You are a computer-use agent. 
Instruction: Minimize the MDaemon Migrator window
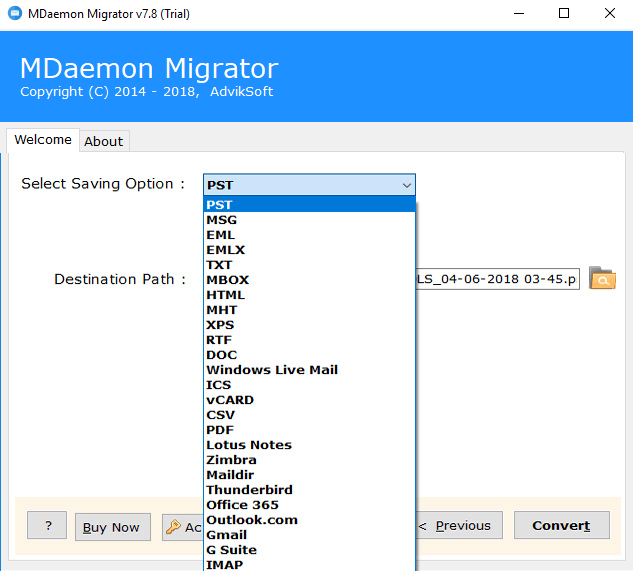519,13
